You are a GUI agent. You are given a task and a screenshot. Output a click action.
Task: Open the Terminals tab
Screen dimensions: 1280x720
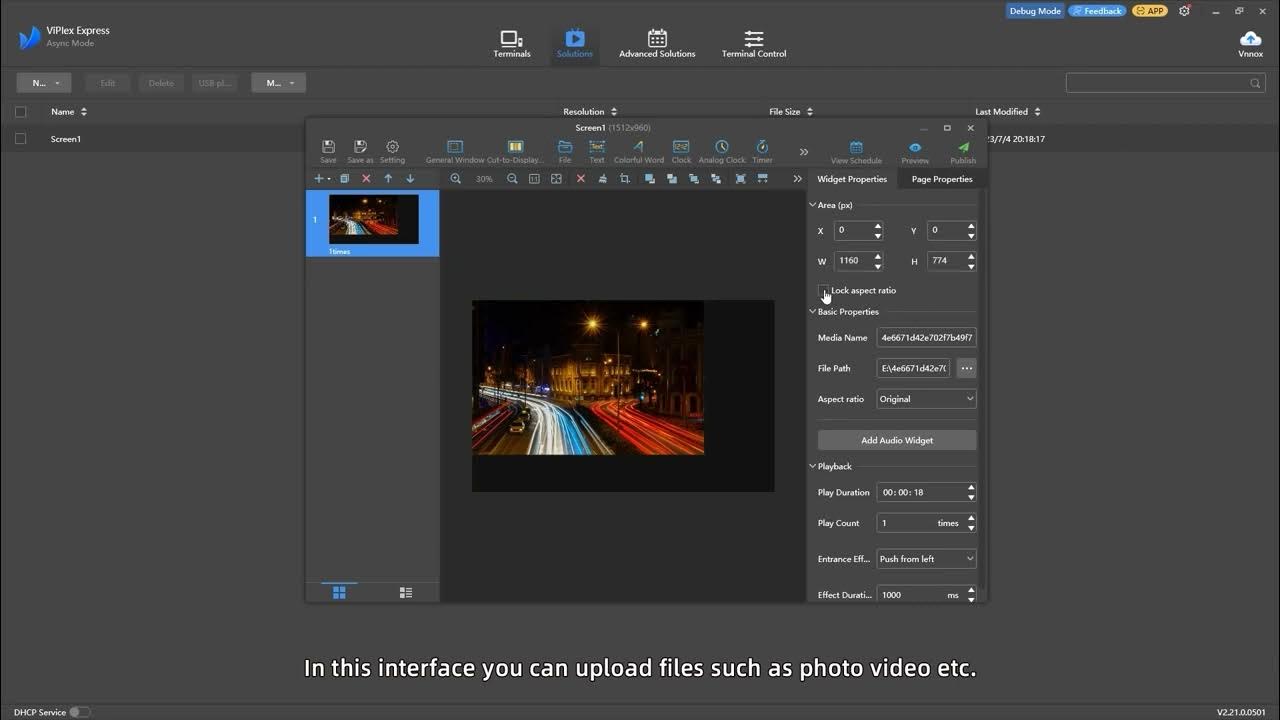512,45
